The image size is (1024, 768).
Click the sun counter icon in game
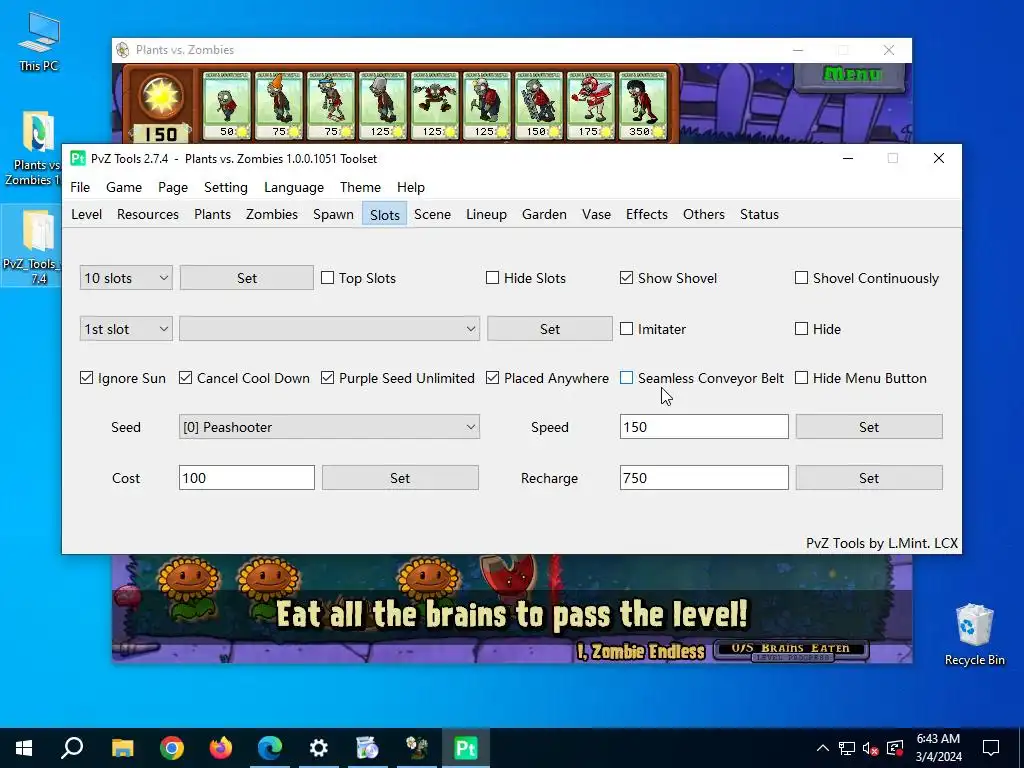(x=161, y=97)
